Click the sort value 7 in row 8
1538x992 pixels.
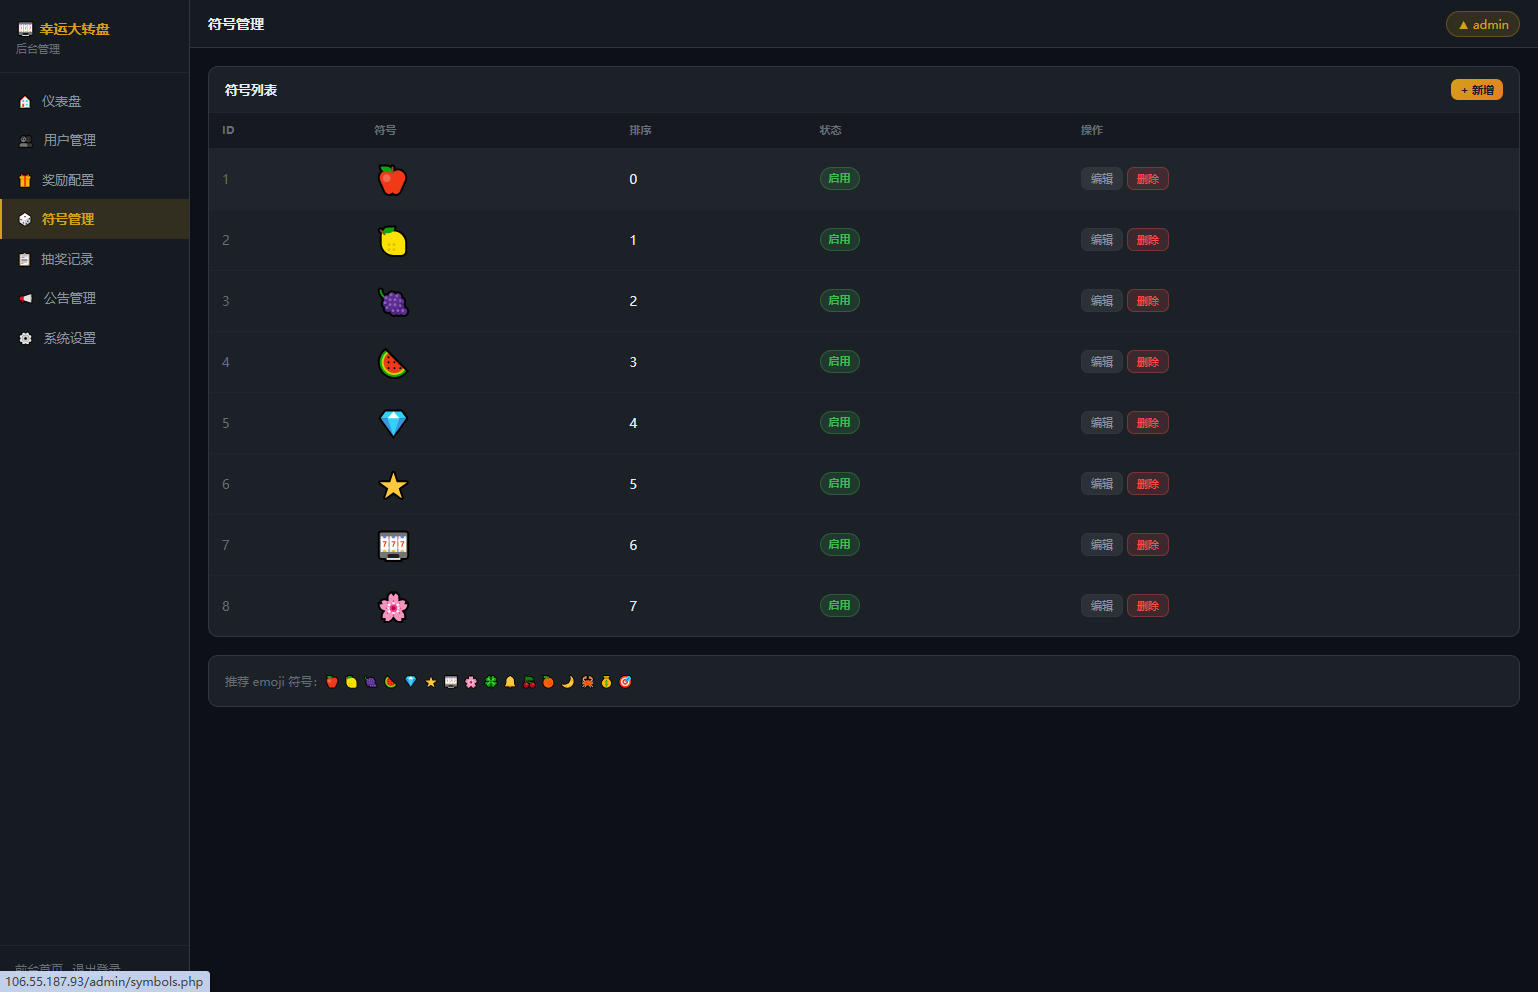633,606
